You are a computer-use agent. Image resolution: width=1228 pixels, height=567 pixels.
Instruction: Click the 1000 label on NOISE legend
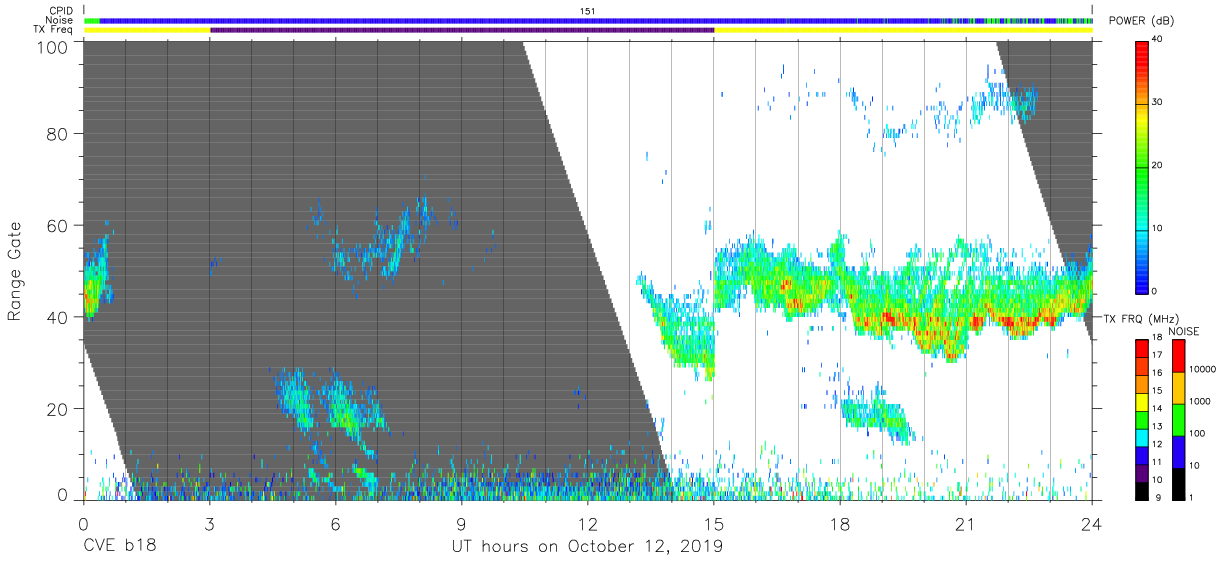pos(1200,402)
